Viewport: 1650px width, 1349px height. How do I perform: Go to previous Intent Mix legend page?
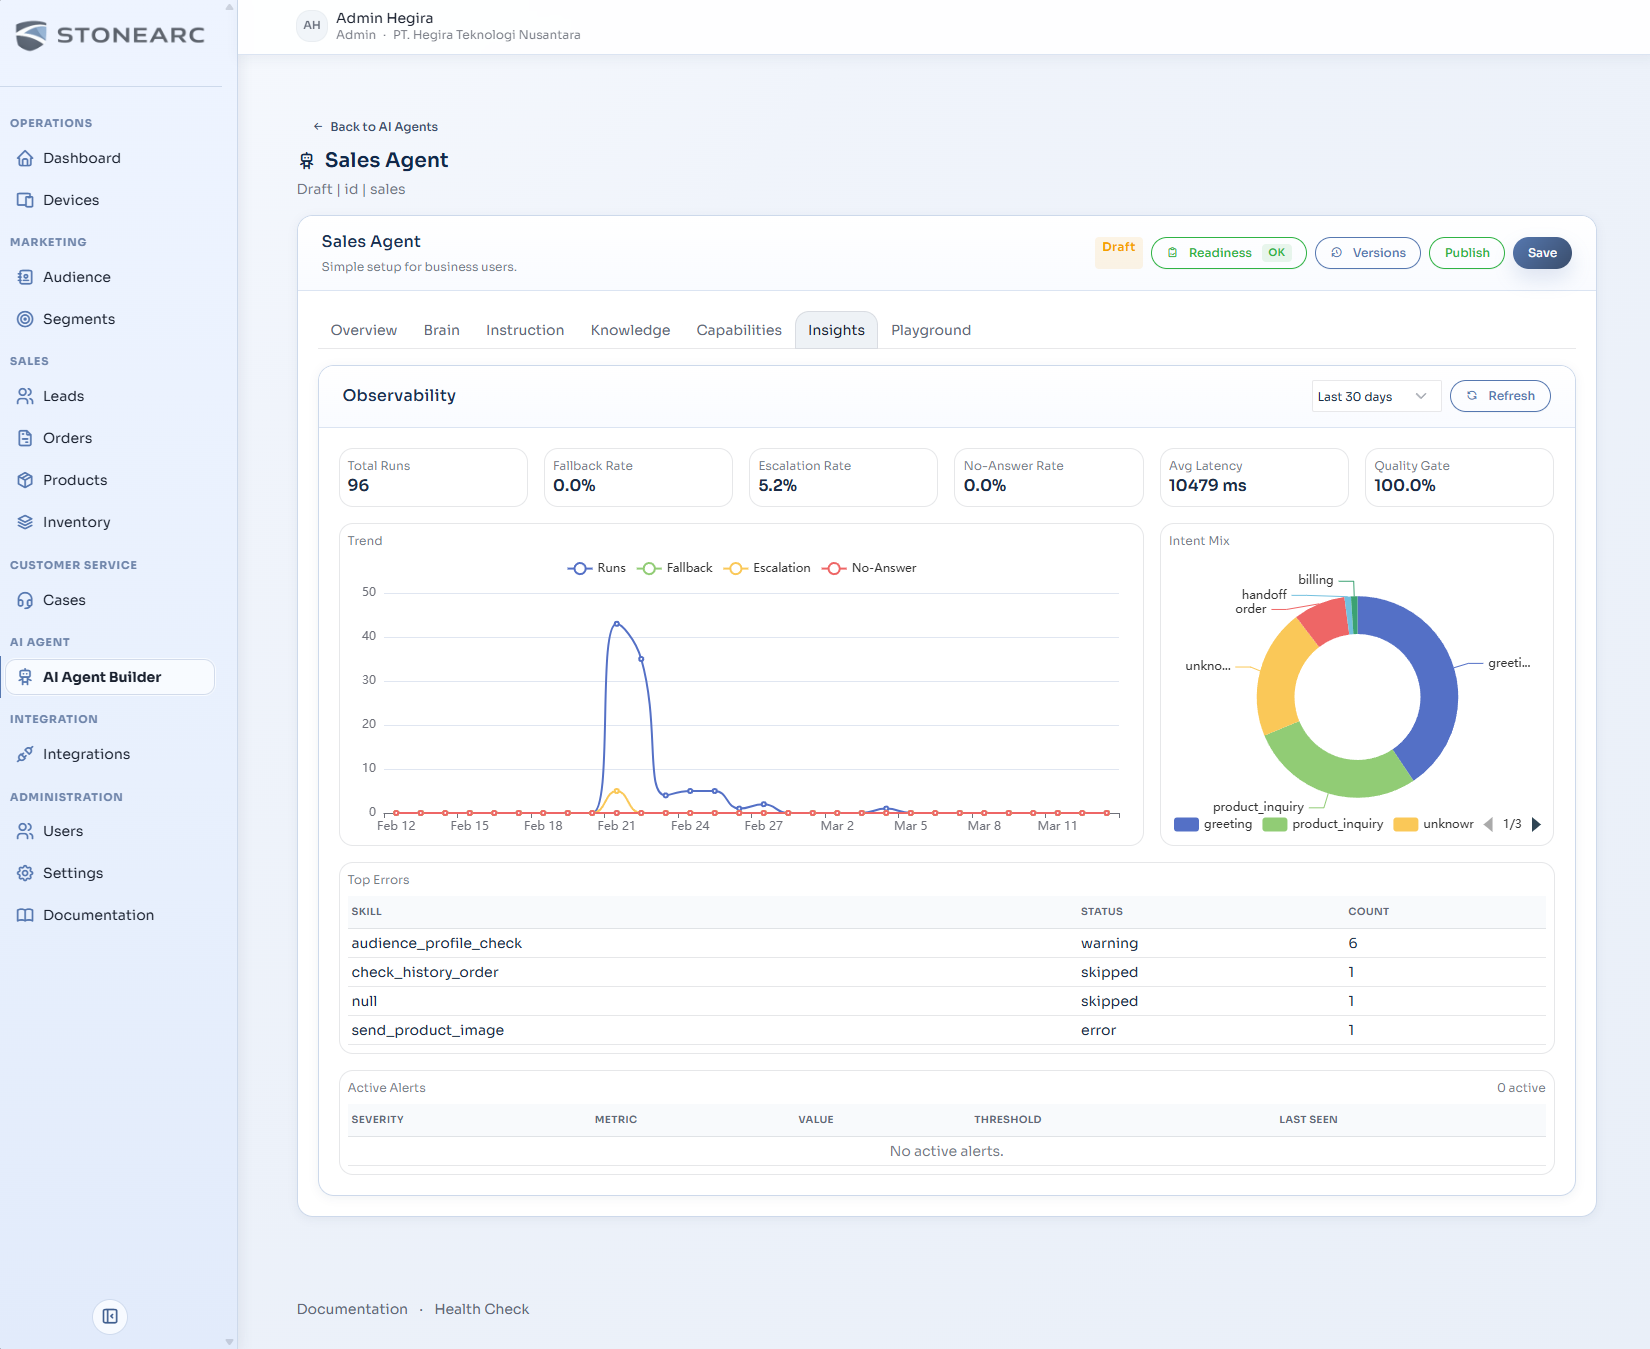click(1488, 824)
